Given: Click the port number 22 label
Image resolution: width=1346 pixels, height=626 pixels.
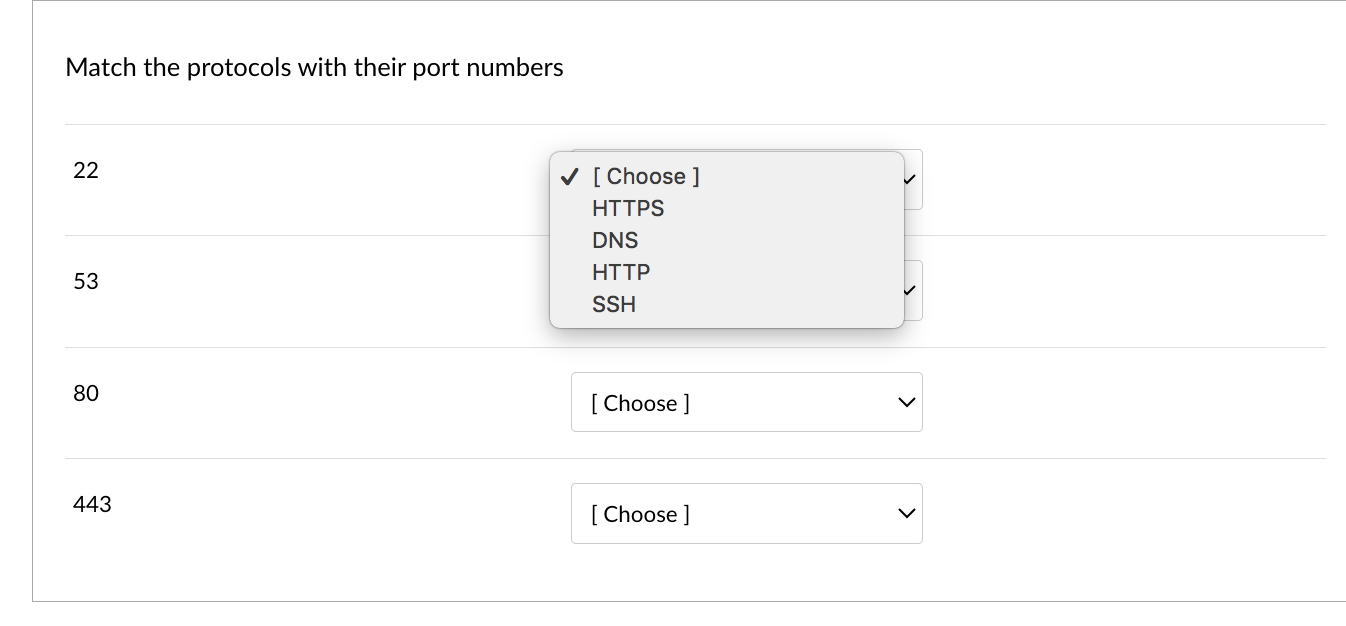Looking at the screenshot, I should 85,170.
